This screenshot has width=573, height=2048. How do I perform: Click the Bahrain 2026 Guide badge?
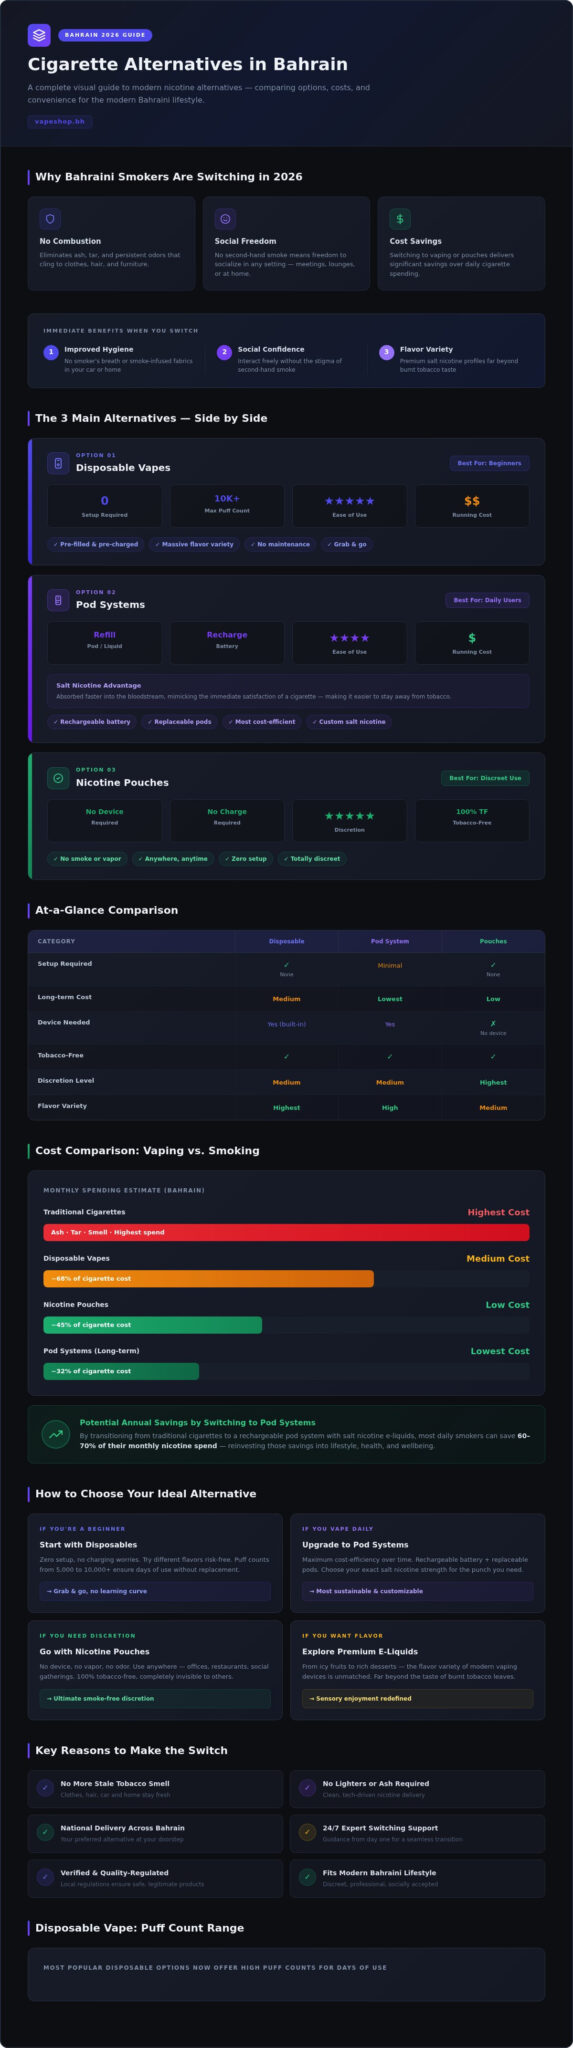click(105, 35)
